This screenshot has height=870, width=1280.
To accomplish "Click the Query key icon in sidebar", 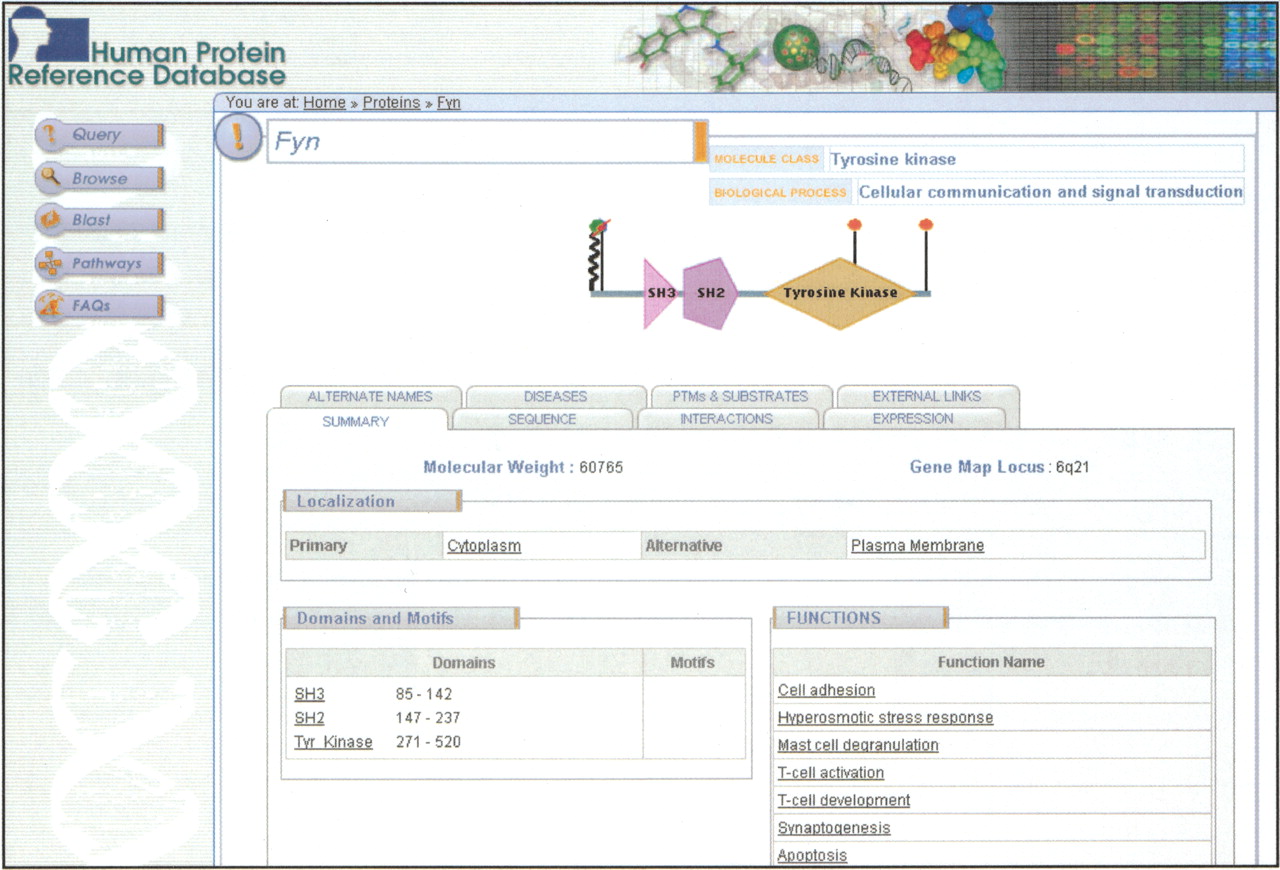I will (50, 135).
